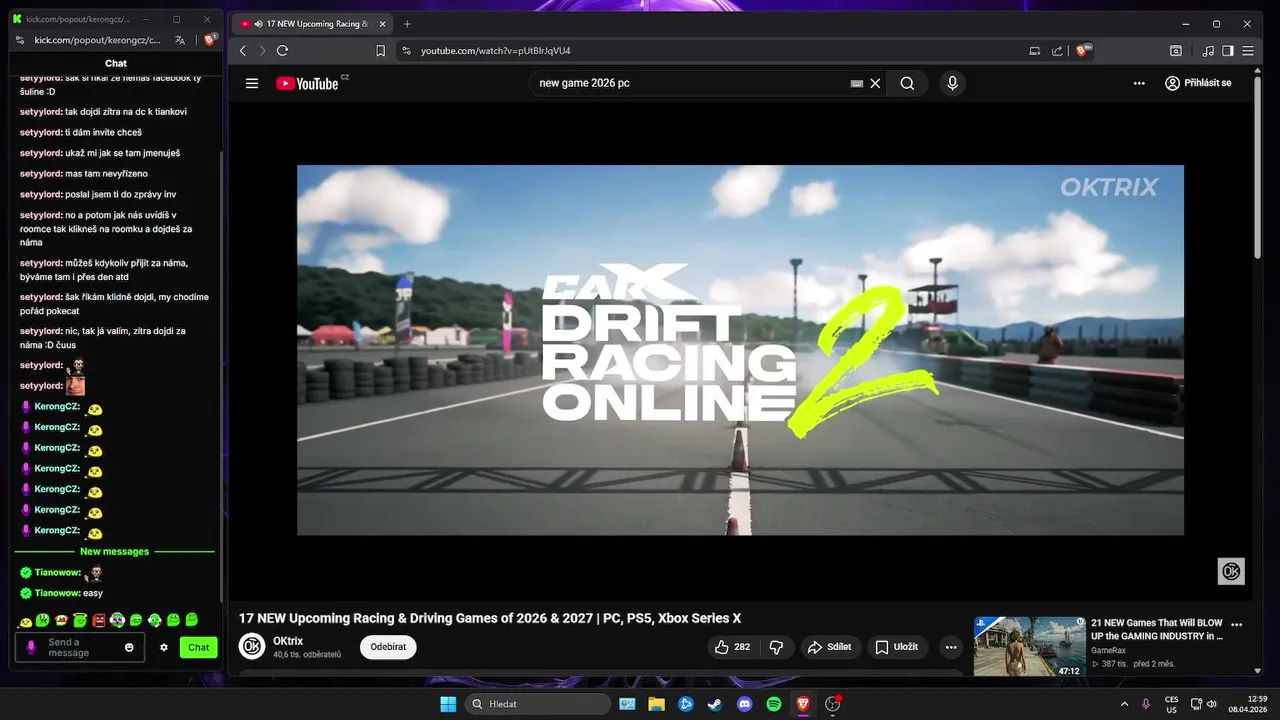Open emoji picker in Kick chat
Viewport: 1280px width, 720px height.
click(x=129, y=647)
